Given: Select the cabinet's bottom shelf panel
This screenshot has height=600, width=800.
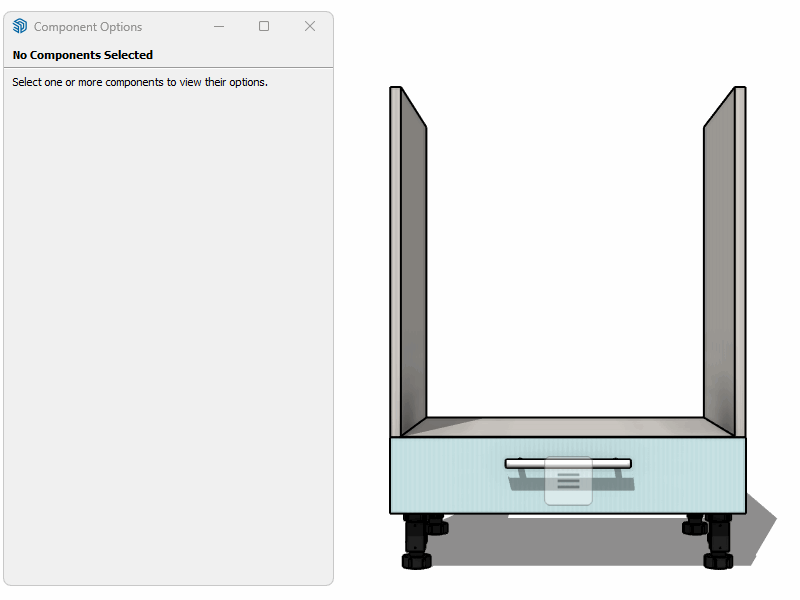Looking at the screenshot, I should click(x=566, y=427).
